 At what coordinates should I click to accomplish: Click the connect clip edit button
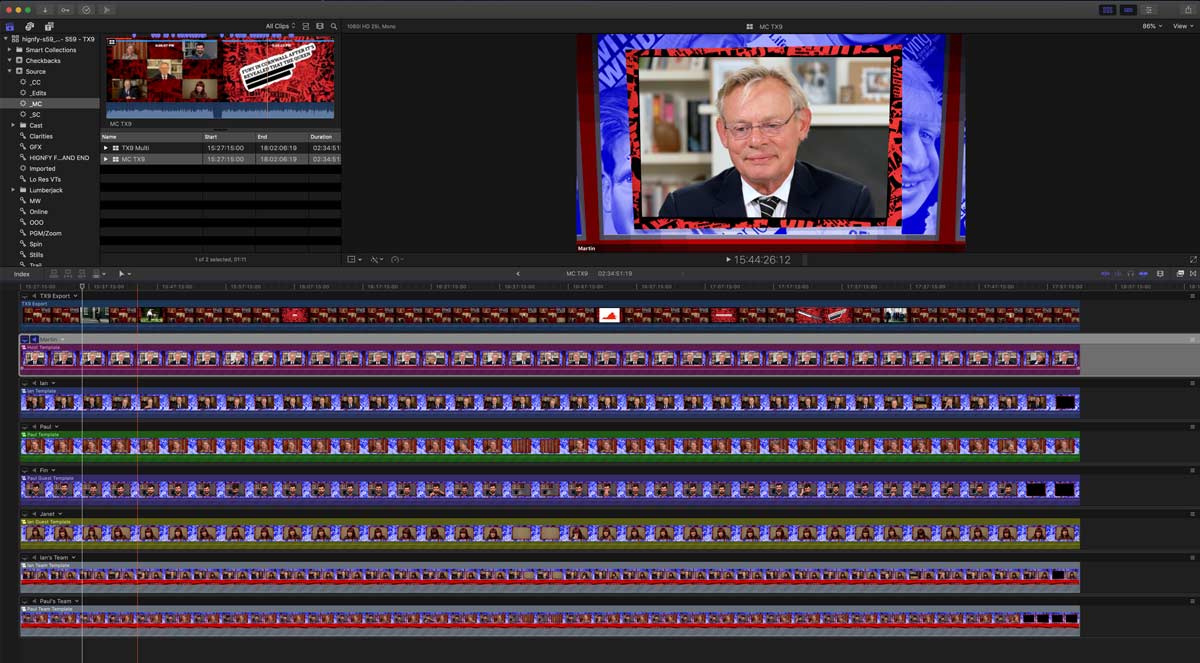[x=55, y=273]
